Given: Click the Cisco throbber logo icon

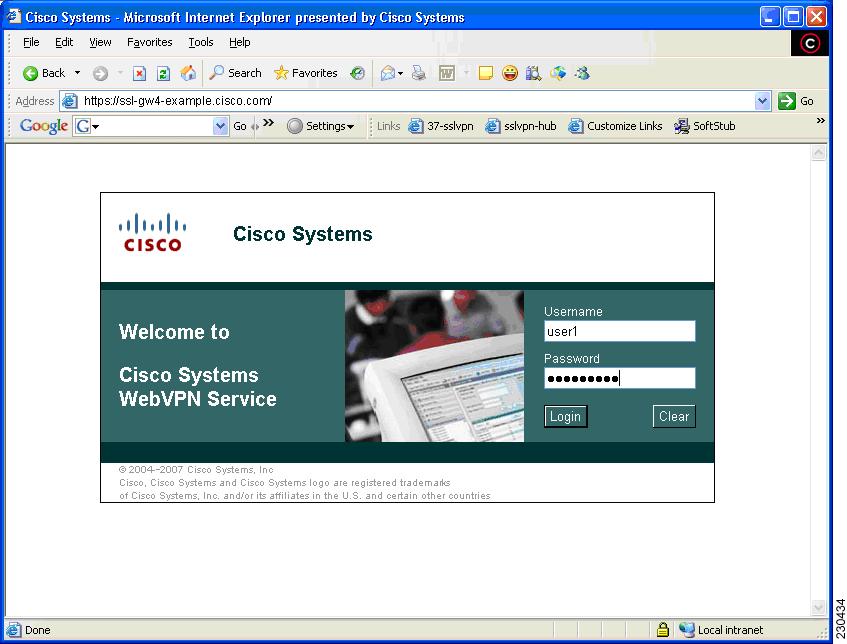Looking at the screenshot, I should coord(809,43).
